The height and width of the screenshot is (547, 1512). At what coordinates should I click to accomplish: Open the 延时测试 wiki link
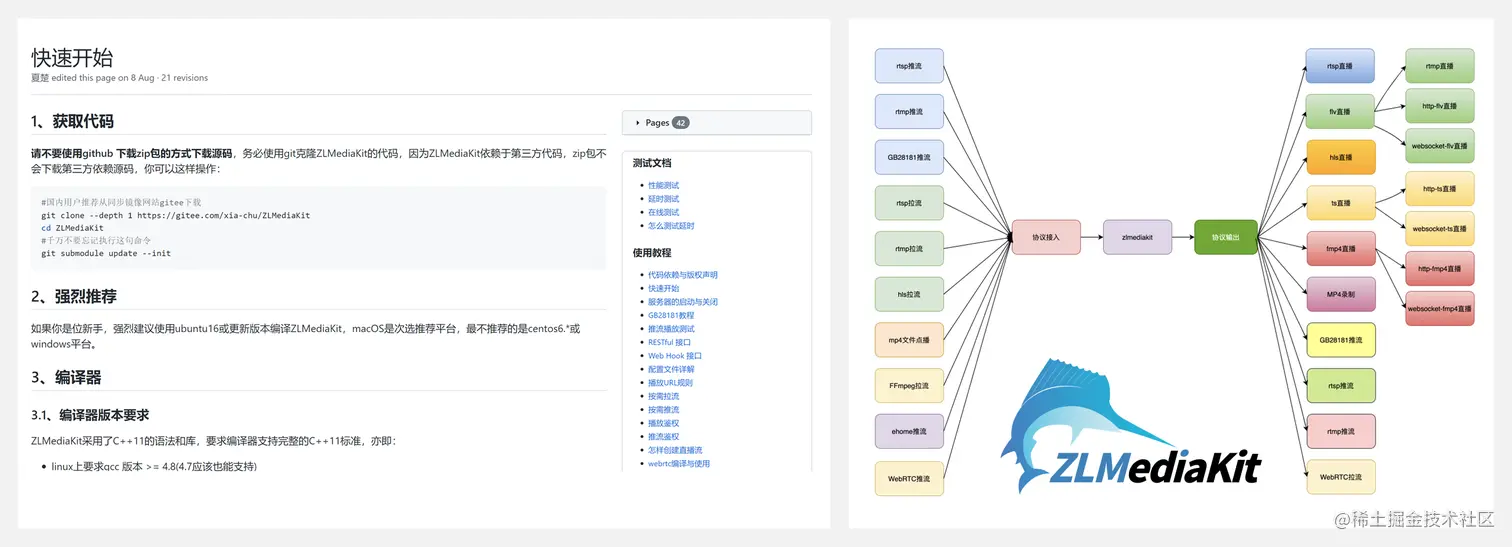[663, 199]
